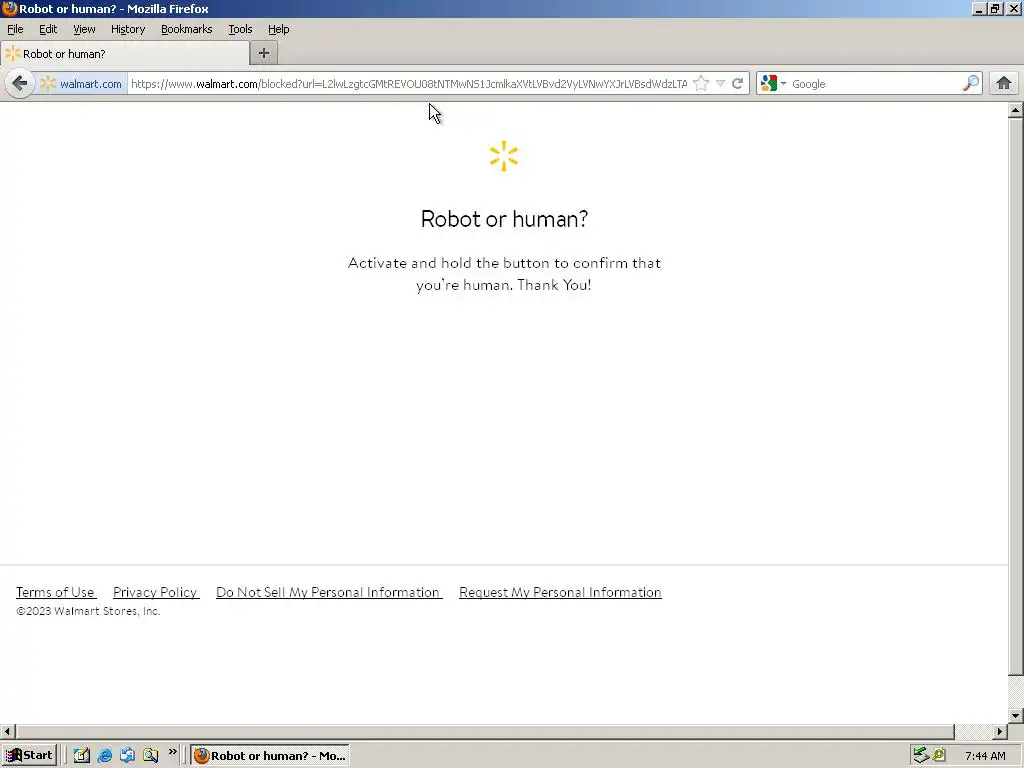This screenshot has height=768, width=1024.
Task: Click the Firefox icon in title bar
Action: [x=9, y=8]
